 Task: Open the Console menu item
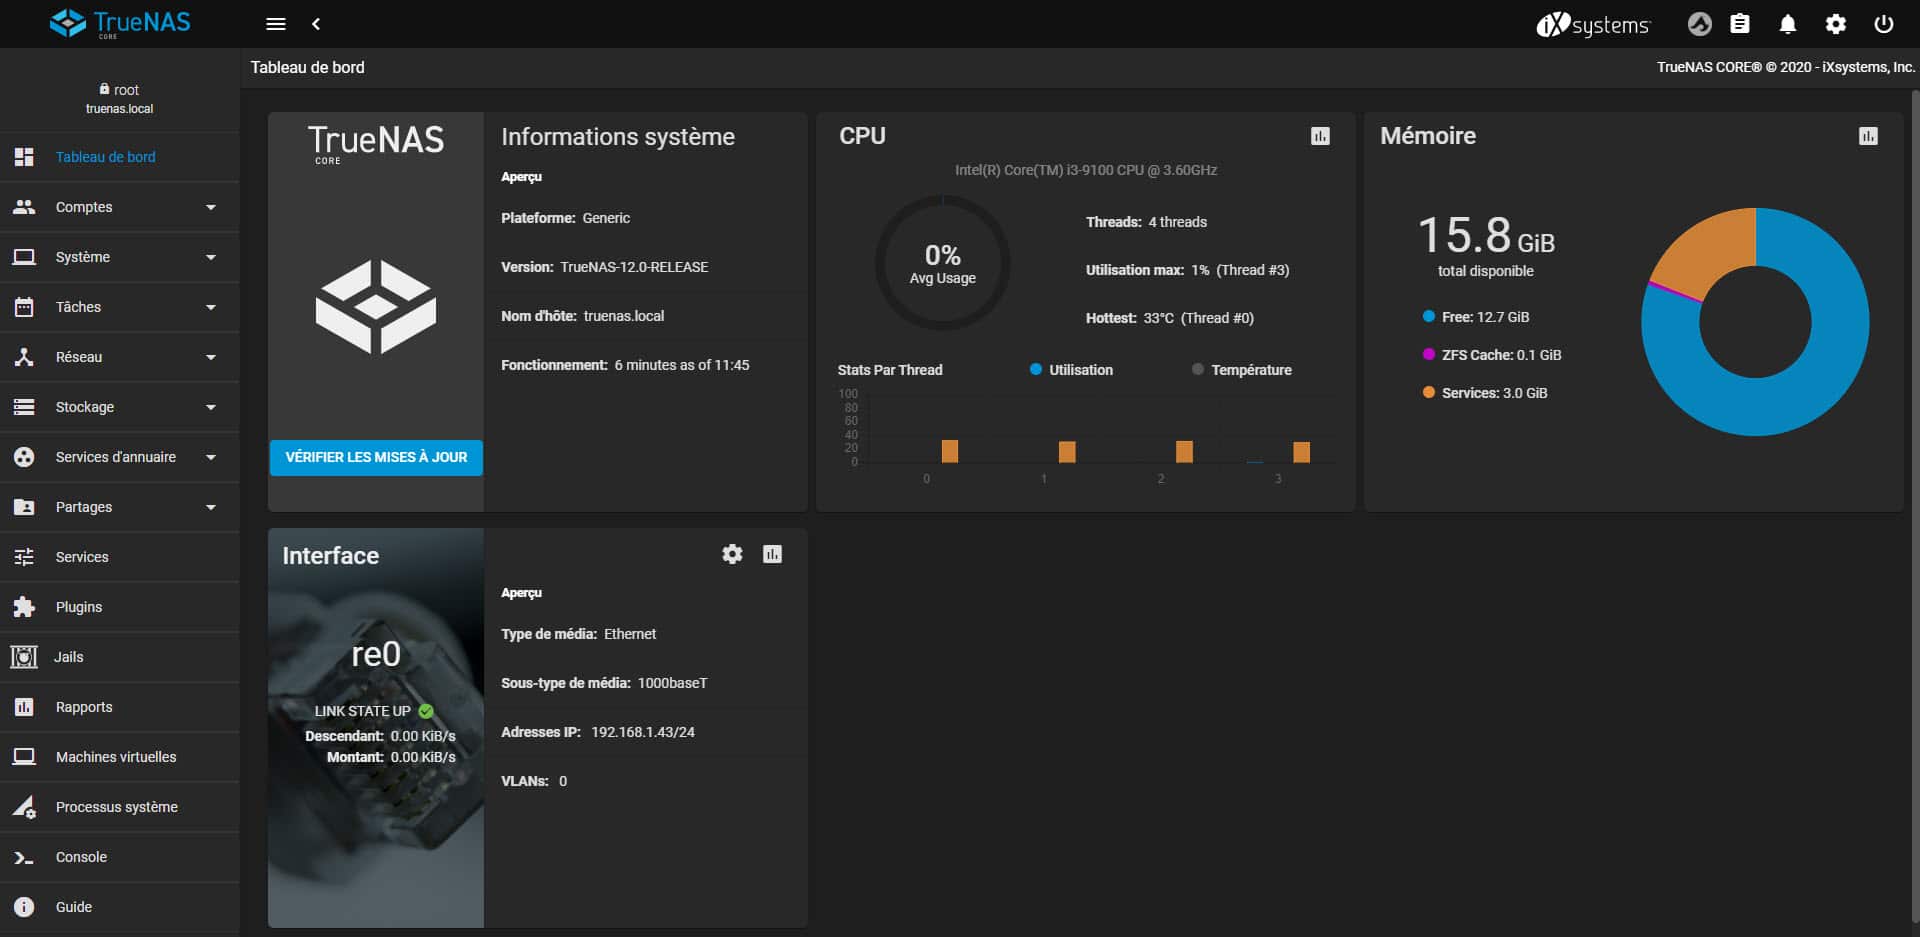coord(120,857)
